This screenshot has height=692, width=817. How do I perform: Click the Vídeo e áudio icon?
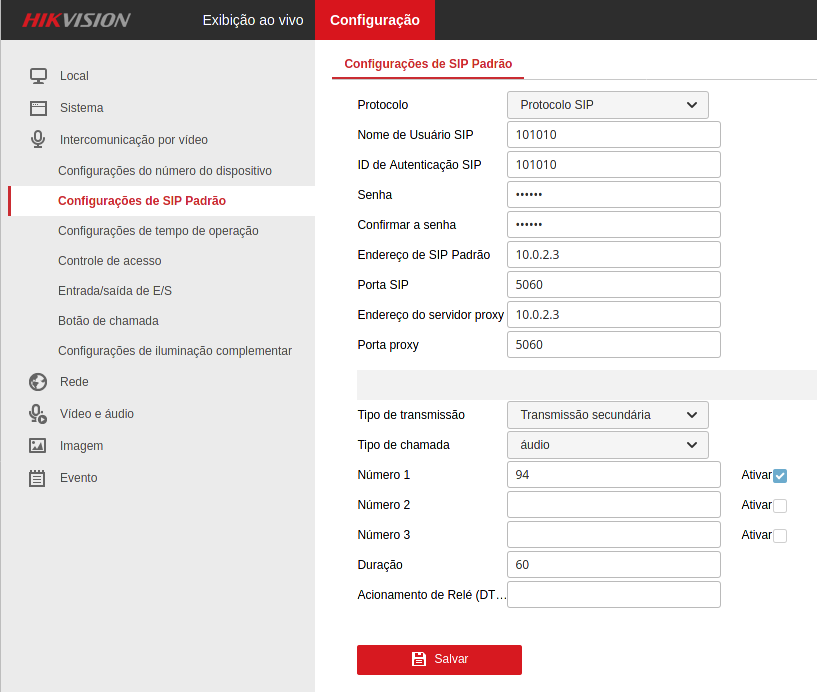pyautogui.click(x=38, y=414)
